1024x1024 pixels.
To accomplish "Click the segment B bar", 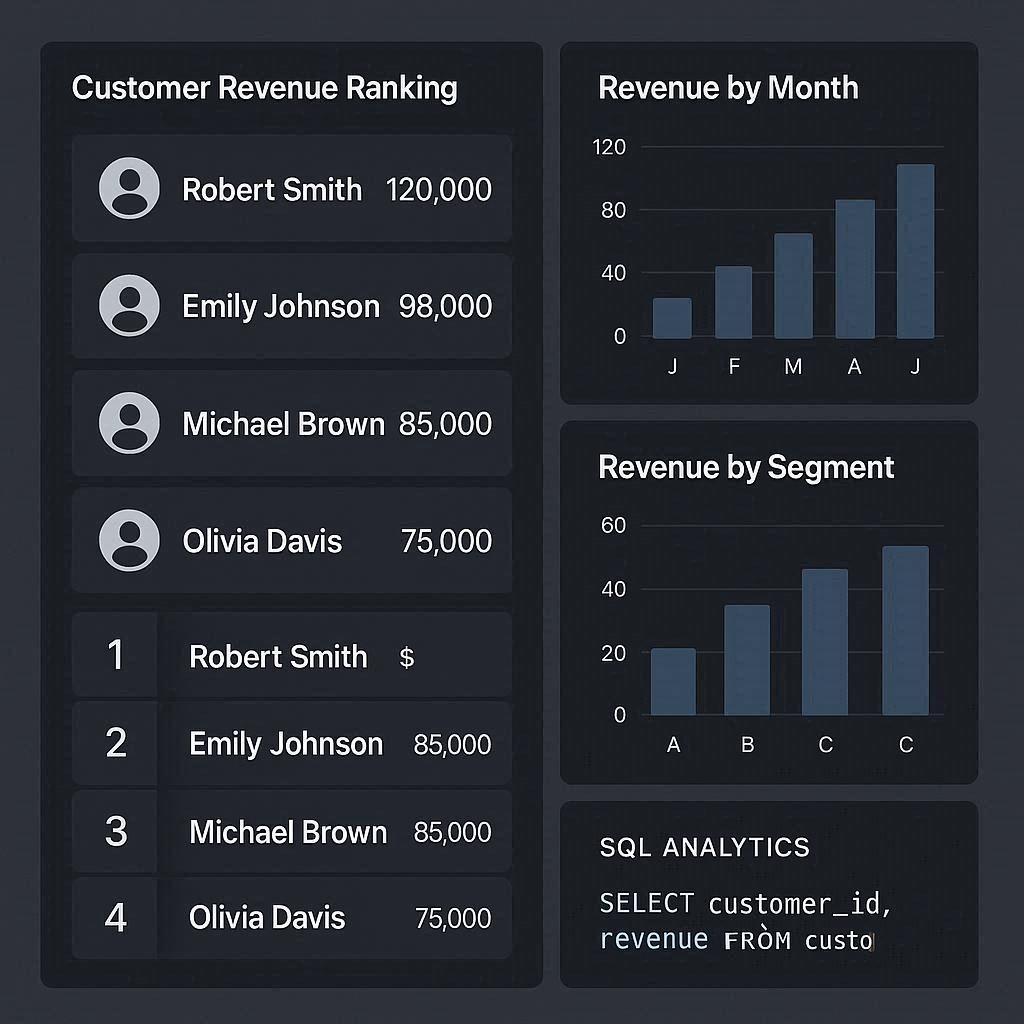I will [747, 660].
